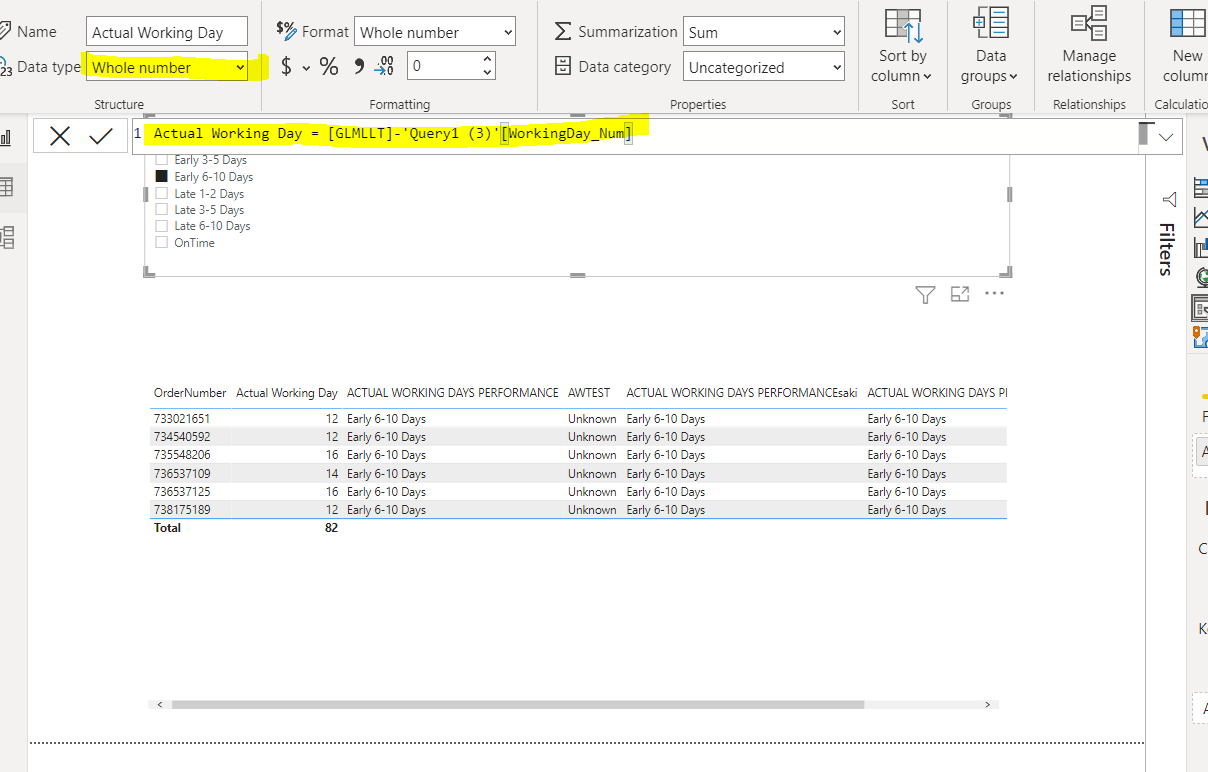Click ACTUAL WORKING DAYS PERFORMANCE column header
Screen dimensions: 1208x772
[x=453, y=393]
